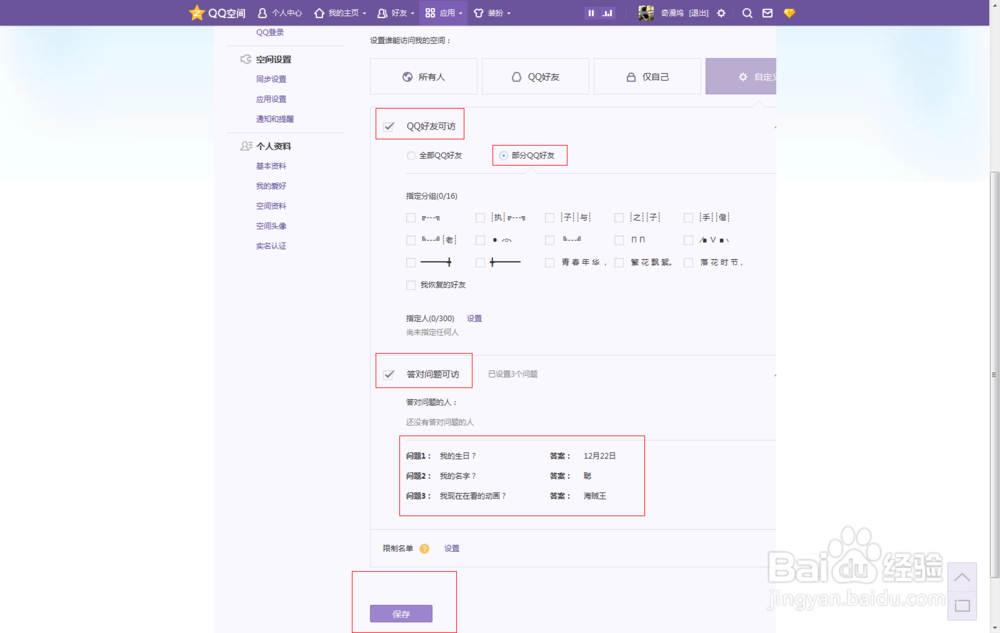Expand the 装扮 dropdown arrow
1000x633 pixels.
508,13
